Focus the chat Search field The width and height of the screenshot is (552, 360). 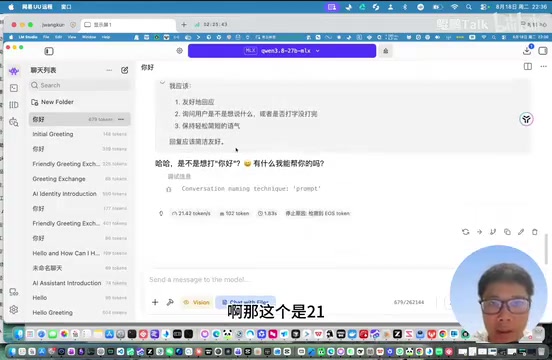click(80, 85)
